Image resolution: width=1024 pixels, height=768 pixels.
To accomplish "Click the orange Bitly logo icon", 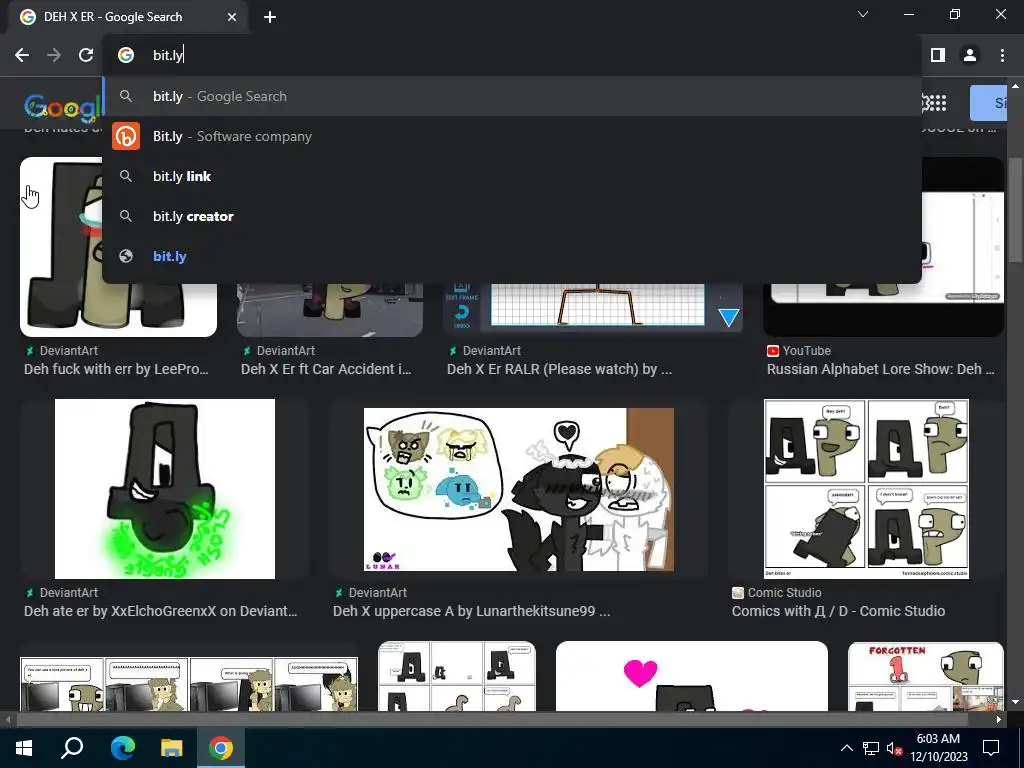I will pyautogui.click(x=126, y=136).
